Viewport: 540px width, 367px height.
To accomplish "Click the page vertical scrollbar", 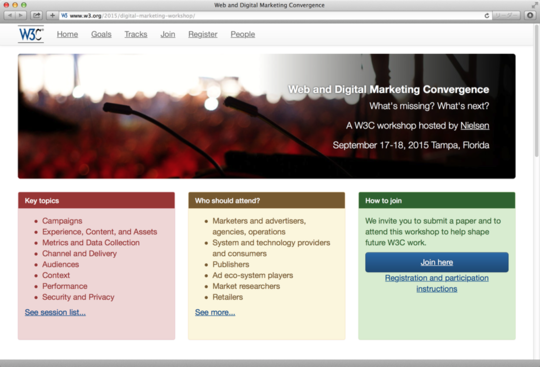I will pyautogui.click(x=537, y=90).
